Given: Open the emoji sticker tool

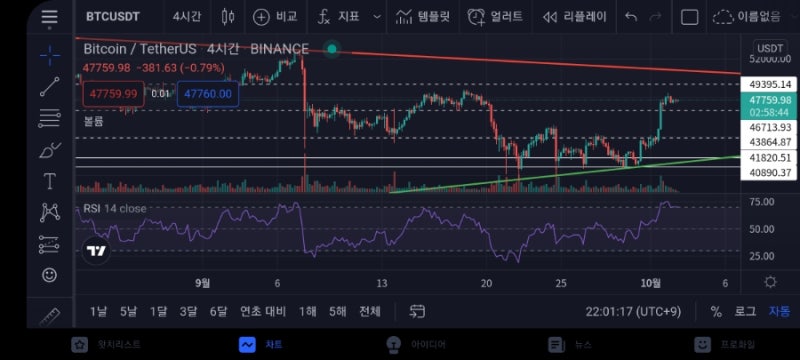Looking at the screenshot, I should tap(49, 275).
